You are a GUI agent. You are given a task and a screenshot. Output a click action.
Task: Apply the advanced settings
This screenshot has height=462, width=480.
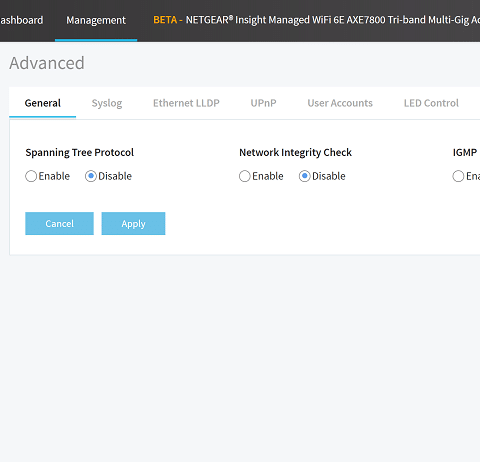[133, 223]
